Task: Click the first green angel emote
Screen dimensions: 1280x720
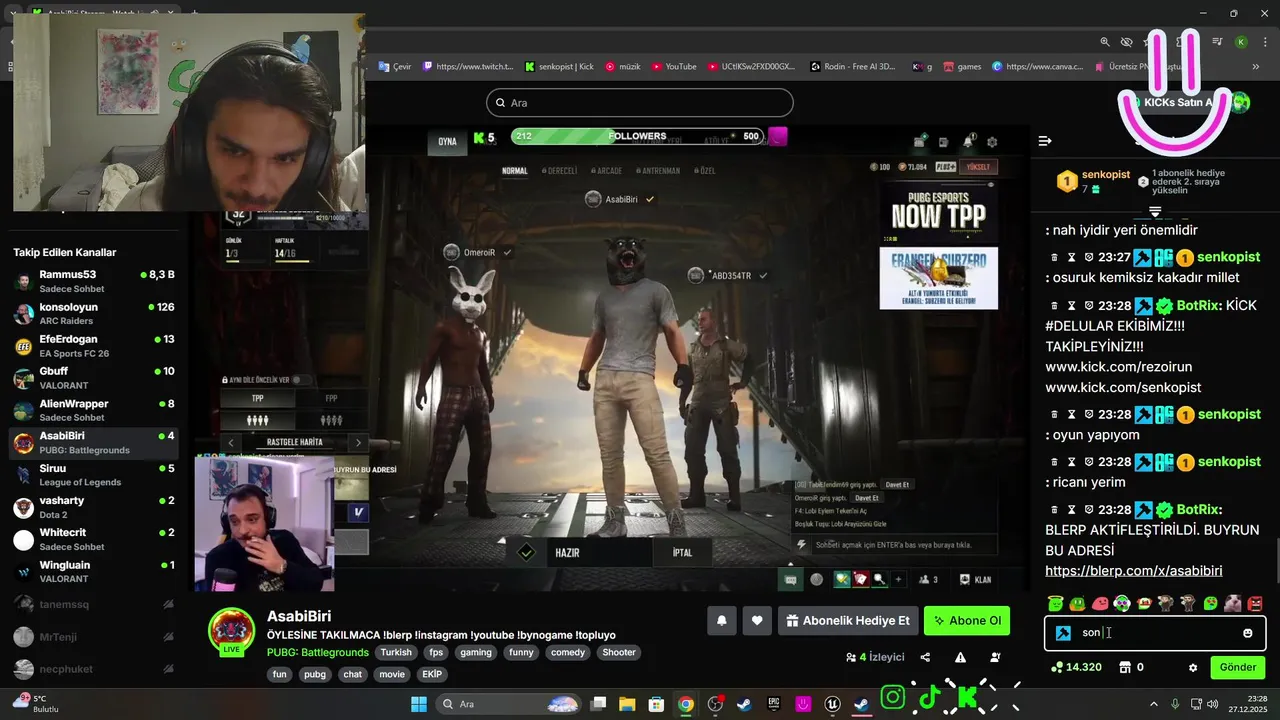Action: point(1055,603)
